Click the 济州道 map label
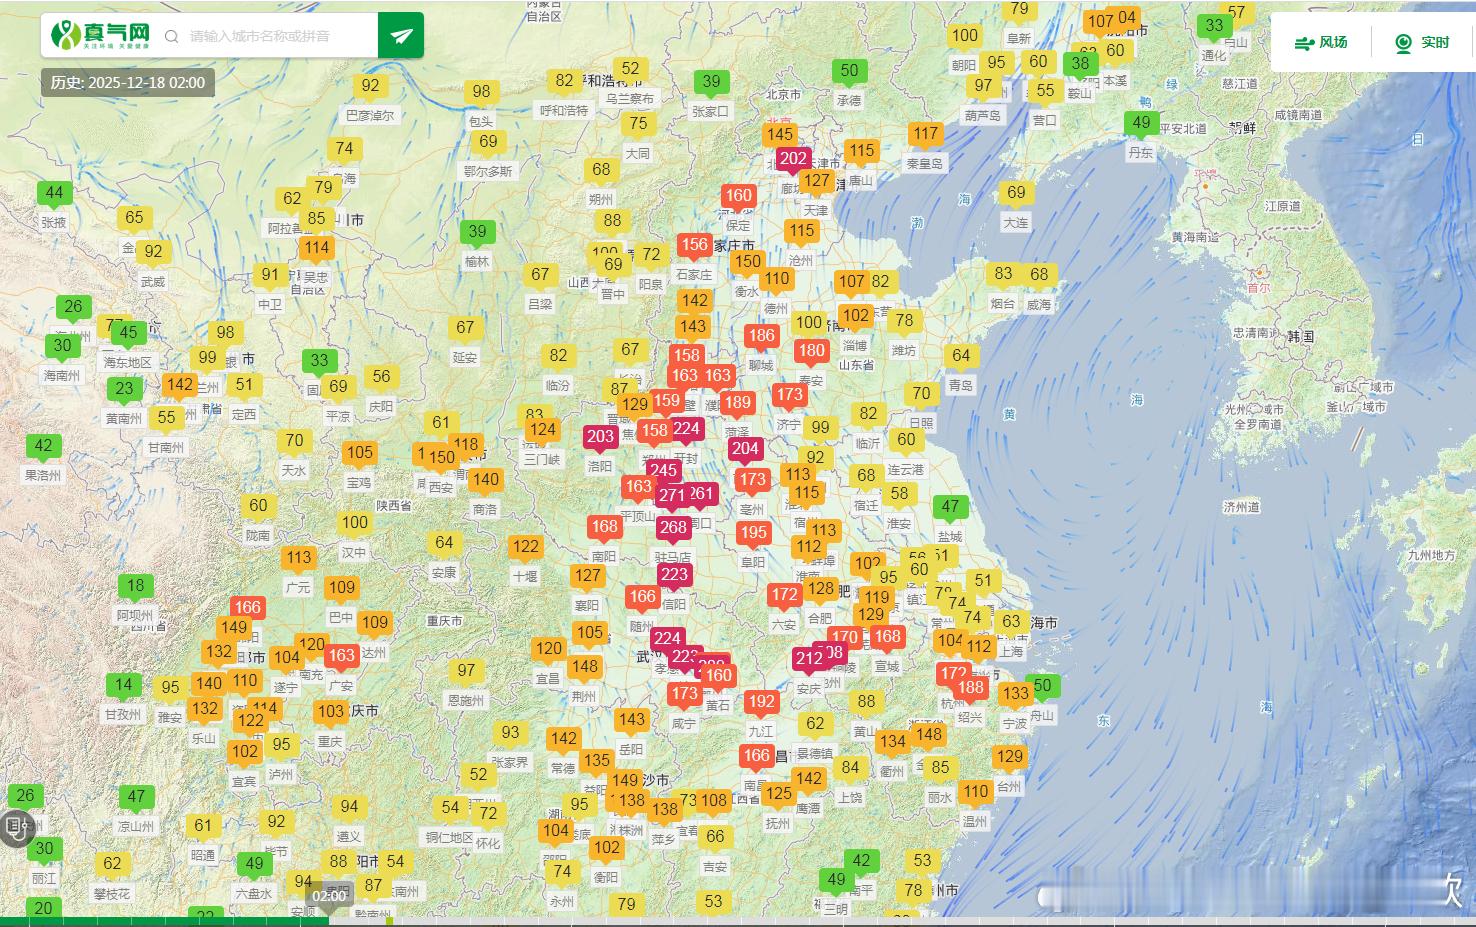1476x927 pixels. click(x=1241, y=507)
